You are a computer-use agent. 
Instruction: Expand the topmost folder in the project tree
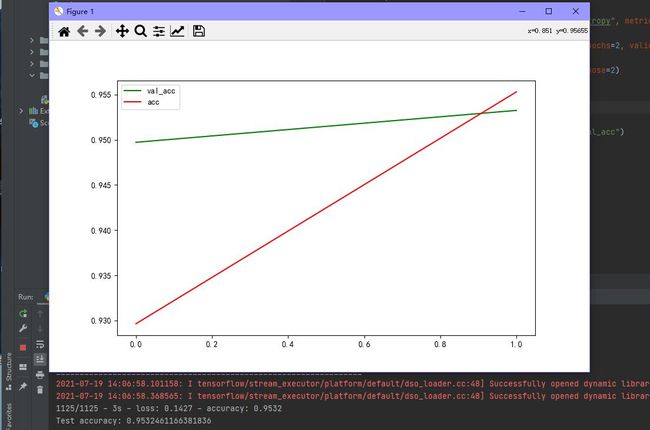(x=32, y=40)
